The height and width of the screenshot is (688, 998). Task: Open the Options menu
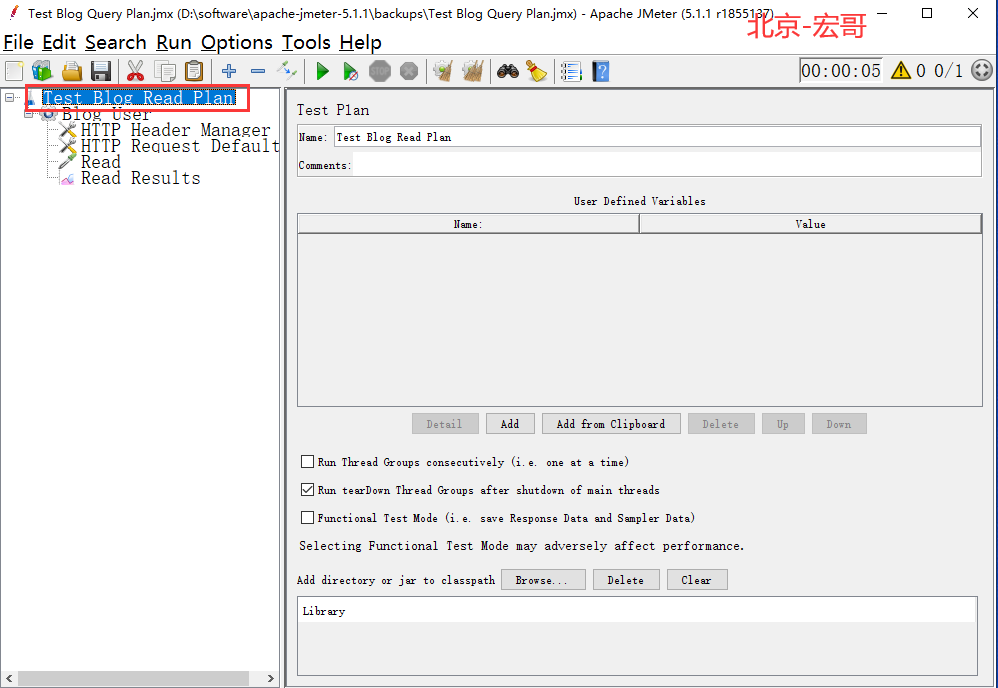tap(237, 43)
